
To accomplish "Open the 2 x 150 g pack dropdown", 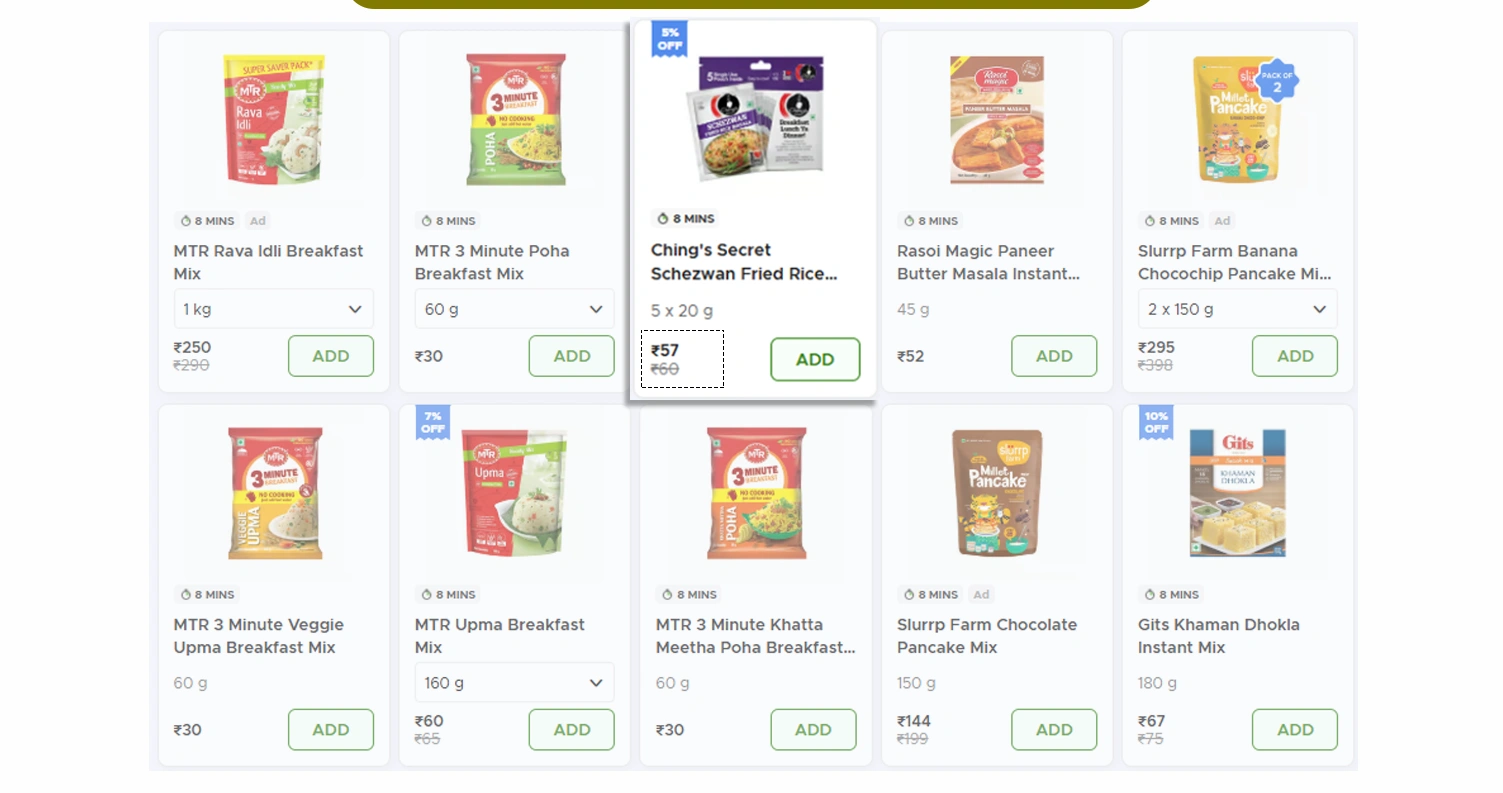I will [1237, 309].
